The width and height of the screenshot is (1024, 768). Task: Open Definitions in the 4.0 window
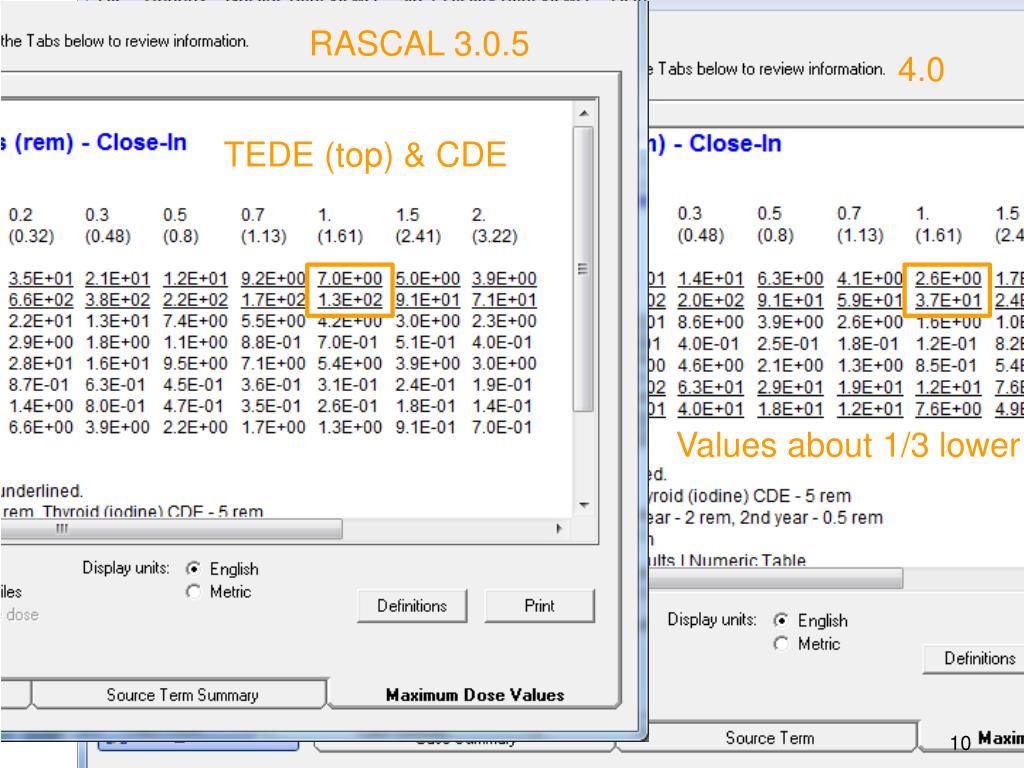coord(978,658)
